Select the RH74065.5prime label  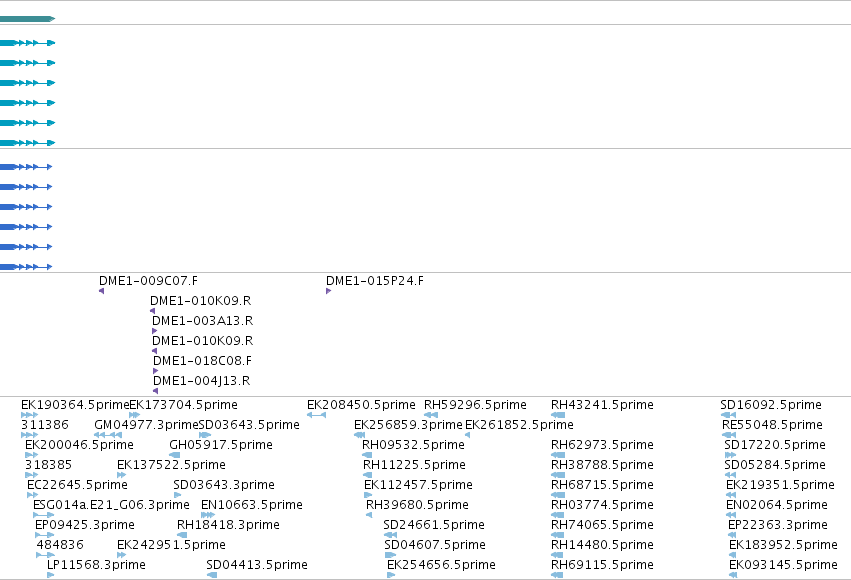pos(602,525)
